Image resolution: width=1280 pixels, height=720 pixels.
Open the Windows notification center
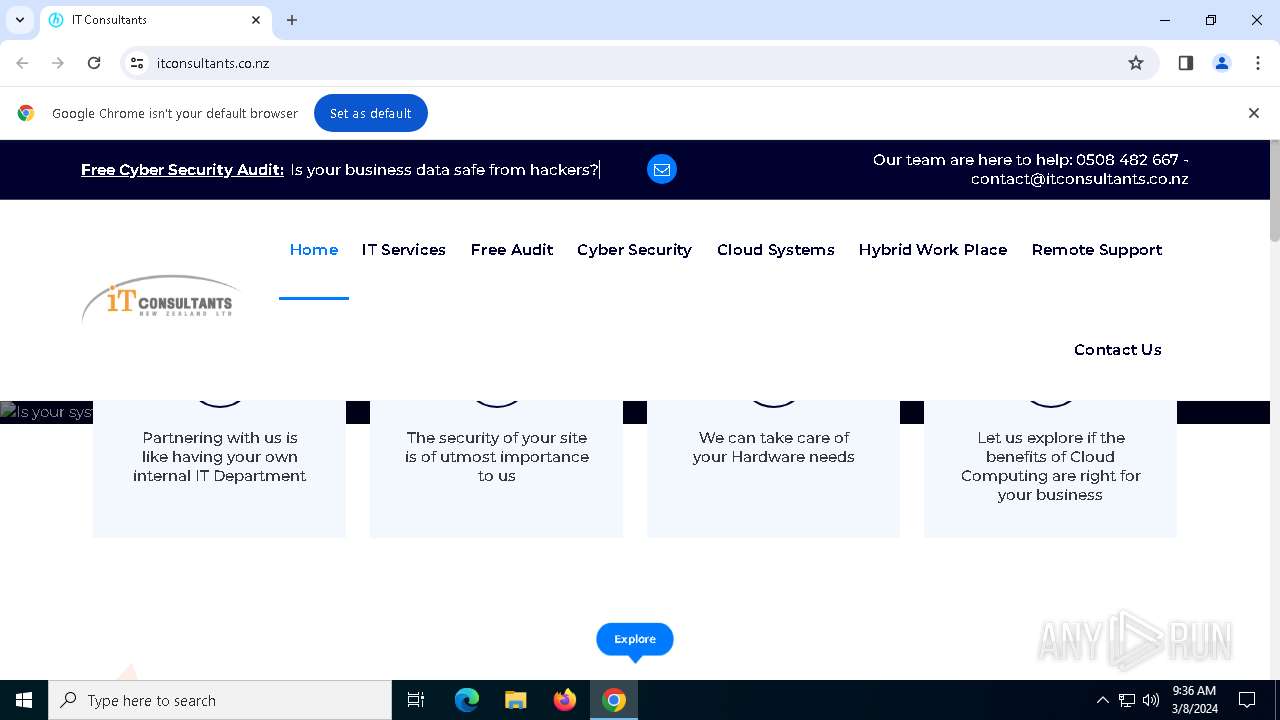pyautogui.click(x=1247, y=700)
